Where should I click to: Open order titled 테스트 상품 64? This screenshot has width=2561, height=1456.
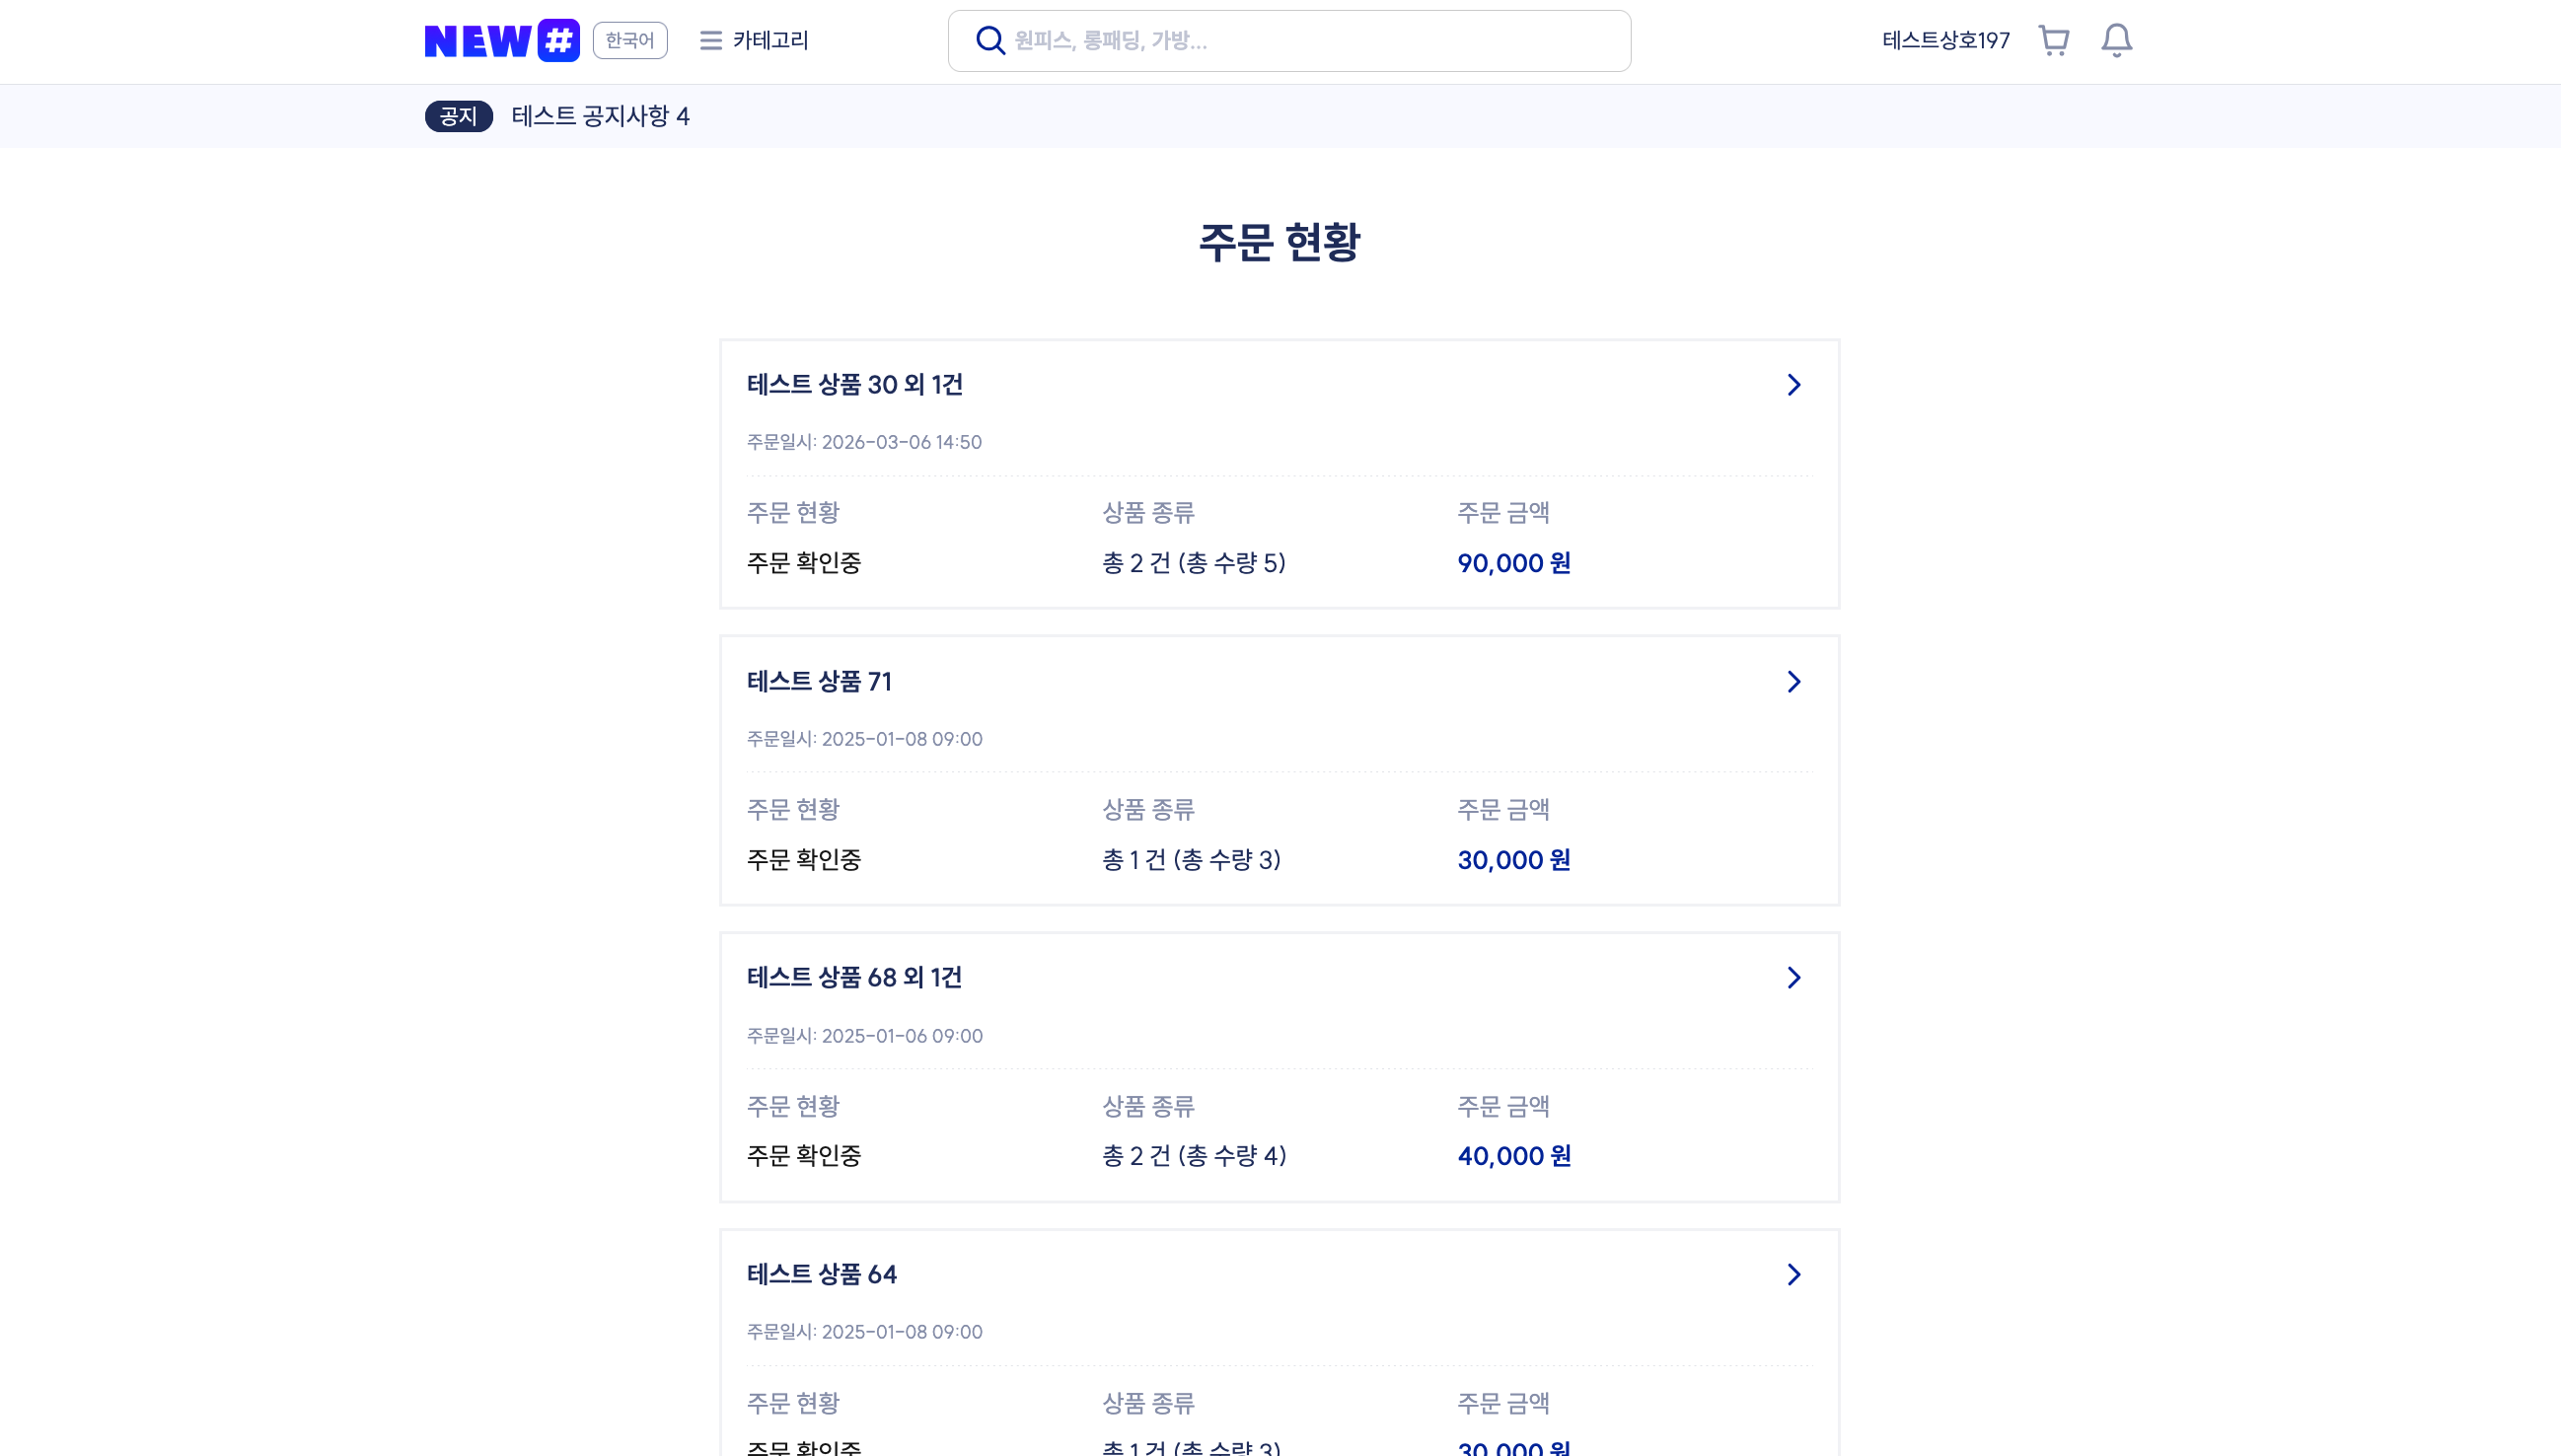[x=822, y=1275]
